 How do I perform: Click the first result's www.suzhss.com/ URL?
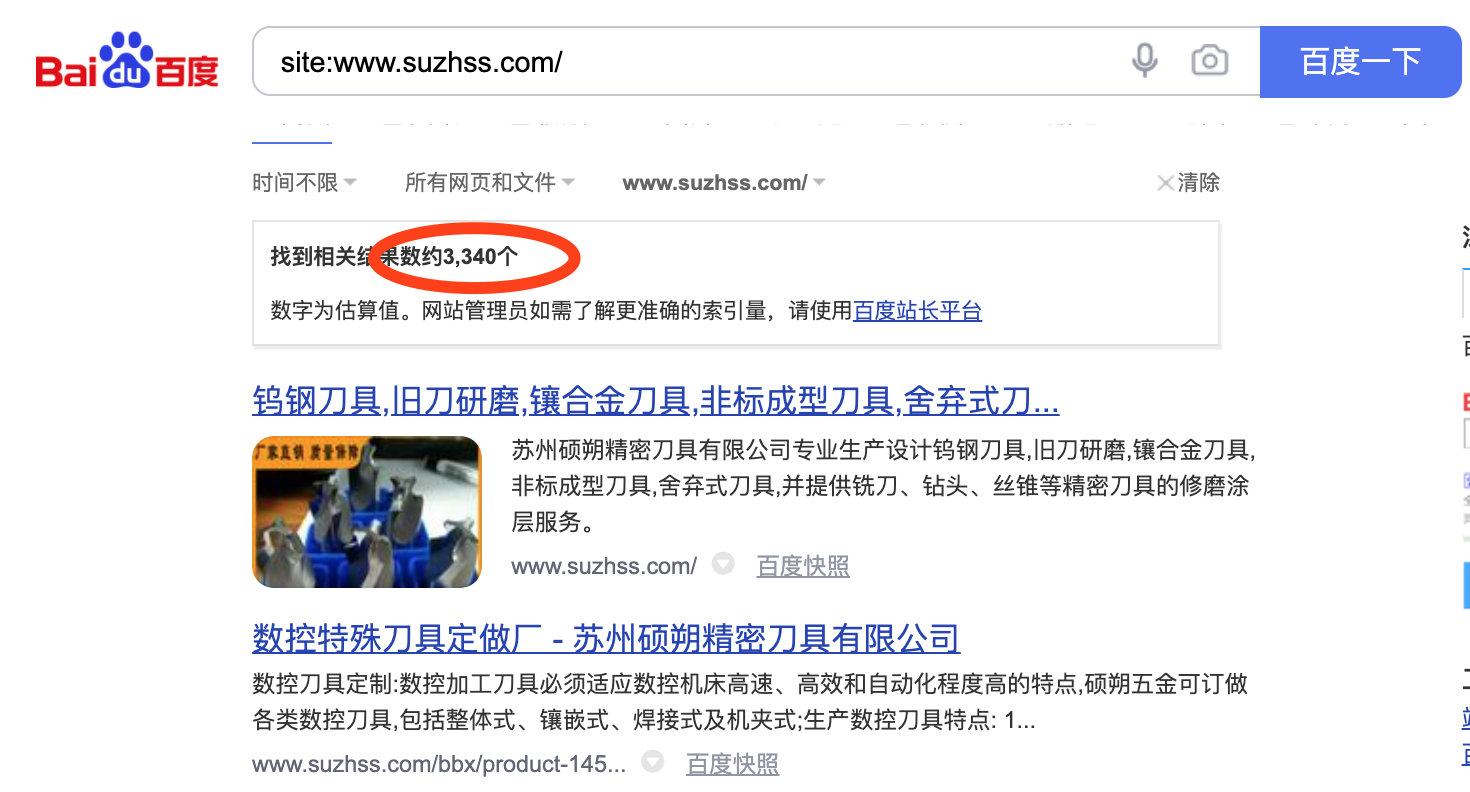click(x=604, y=567)
